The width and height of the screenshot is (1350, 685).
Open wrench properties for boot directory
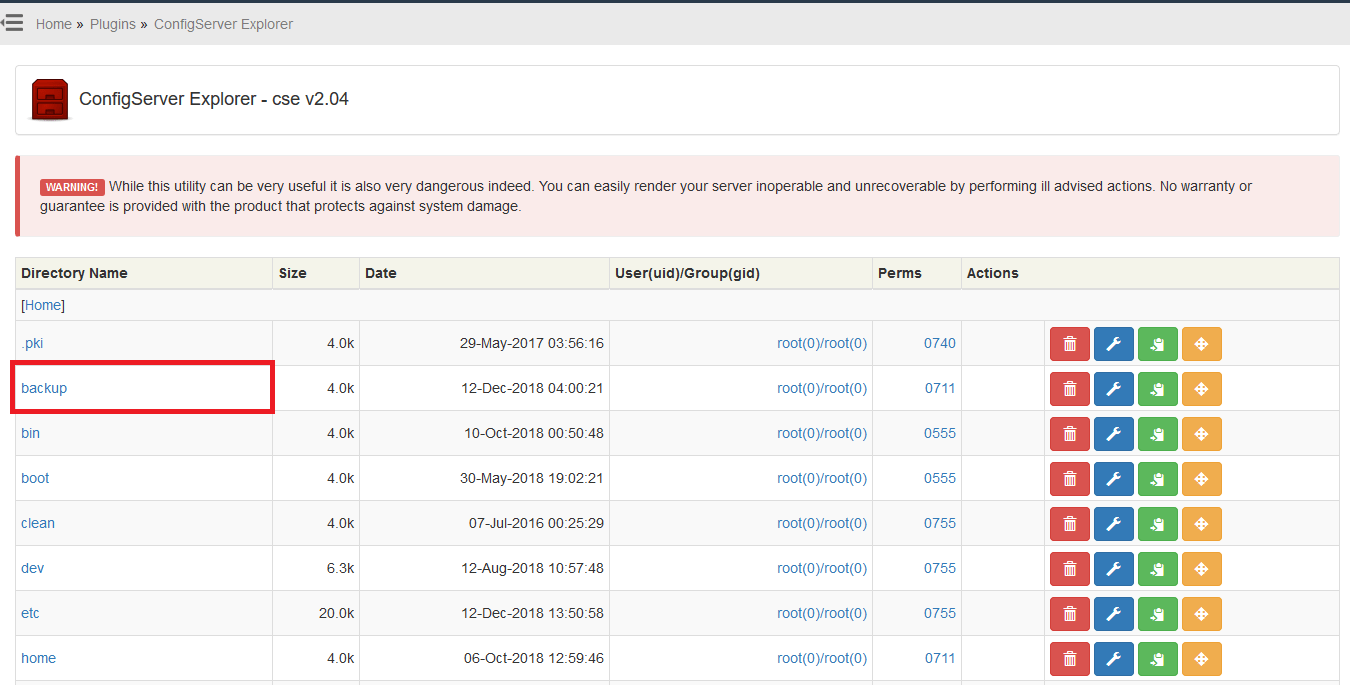coord(1114,479)
